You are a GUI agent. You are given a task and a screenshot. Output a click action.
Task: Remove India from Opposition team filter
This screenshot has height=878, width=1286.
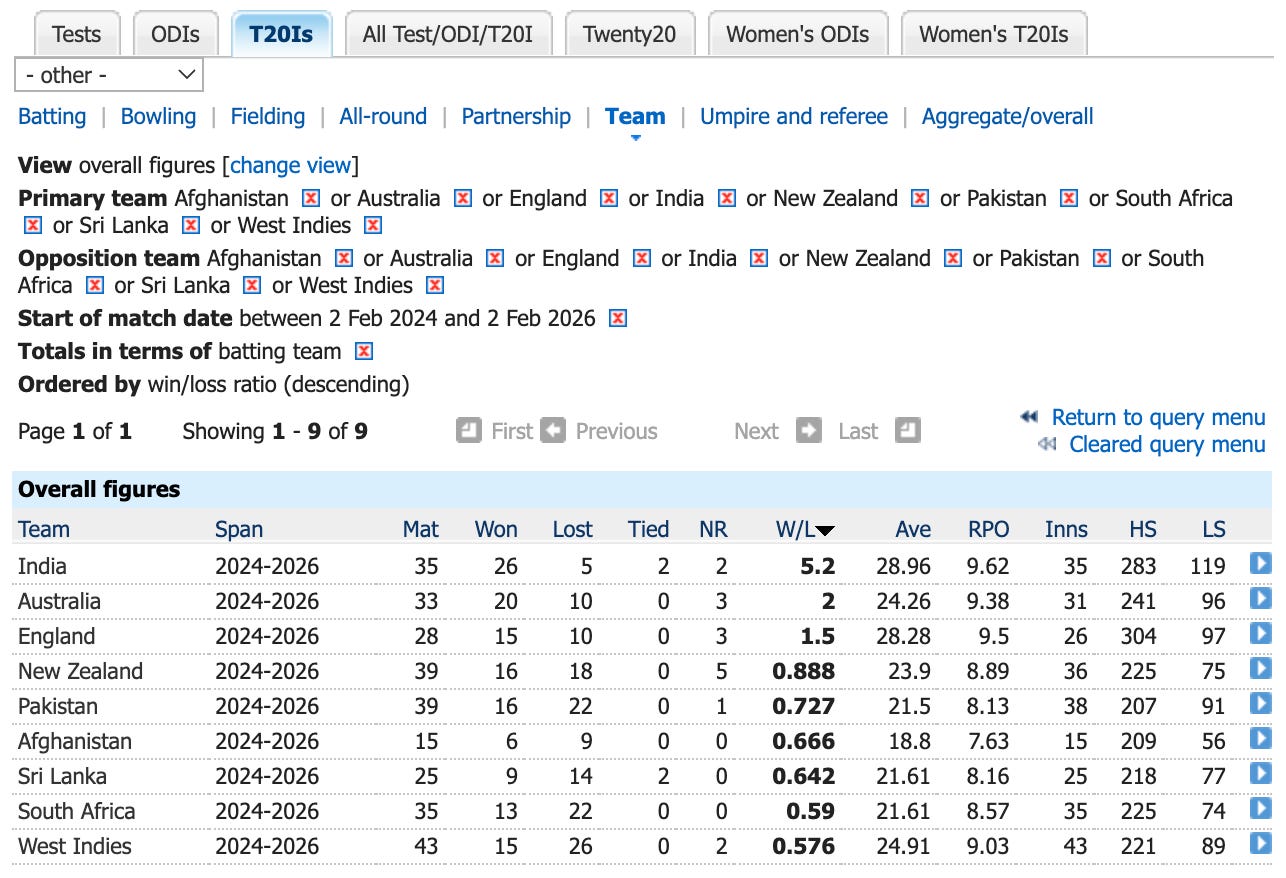pyautogui.click(x=759, y=258)
